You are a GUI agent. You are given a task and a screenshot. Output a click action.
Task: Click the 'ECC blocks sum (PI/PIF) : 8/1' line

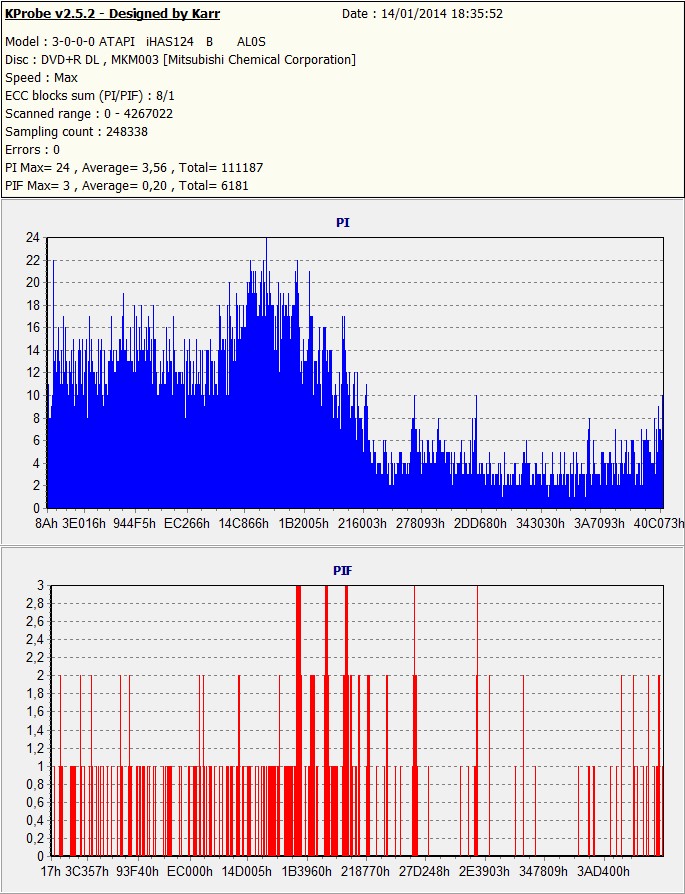90,96
